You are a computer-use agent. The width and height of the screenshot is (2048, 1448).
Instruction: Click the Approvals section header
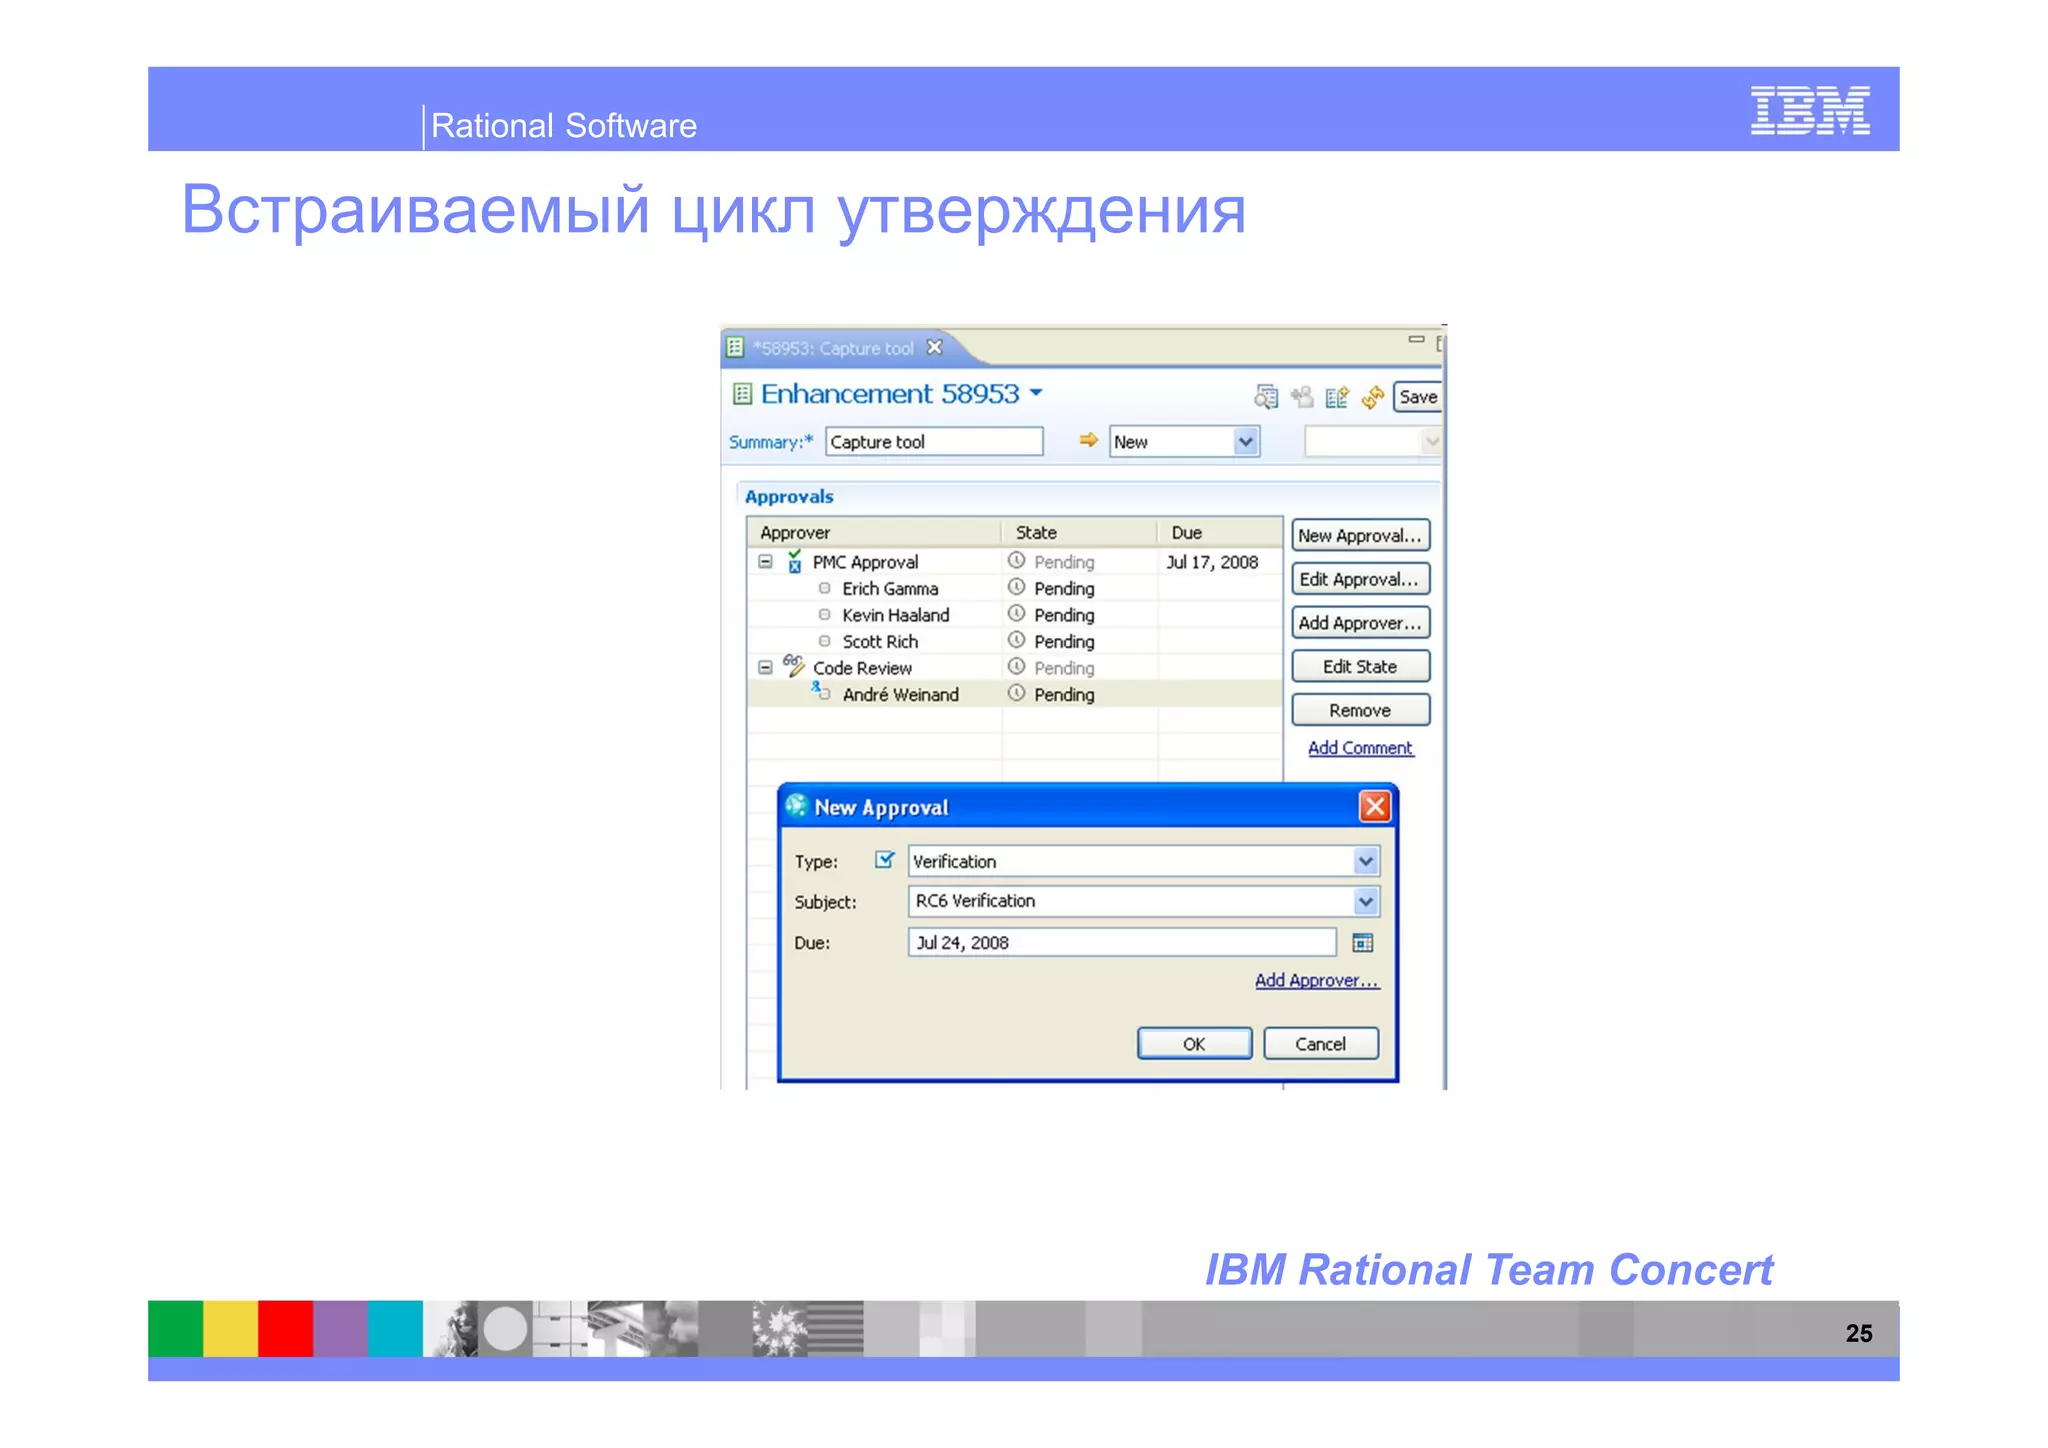tap(789, 497)
